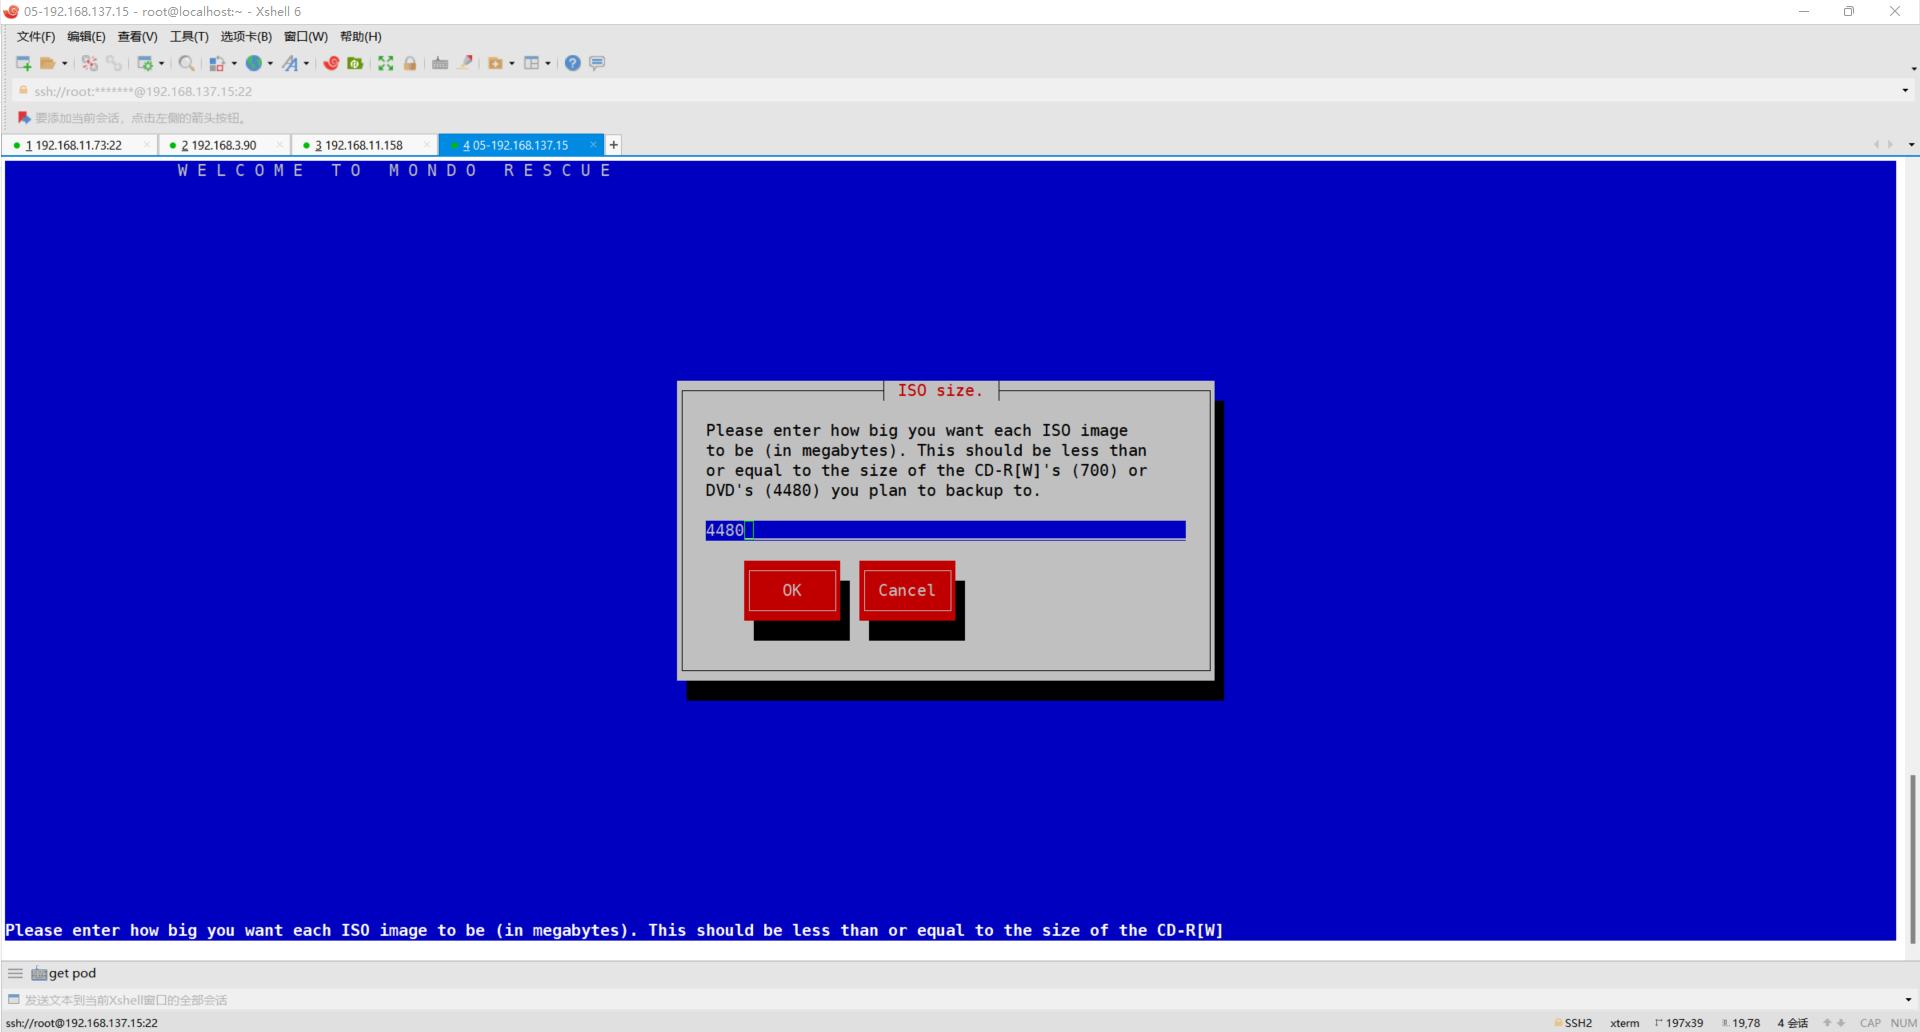1920x1032 pixels.
Task: Switch to tab 192.168.11.158
Action: 363,145
